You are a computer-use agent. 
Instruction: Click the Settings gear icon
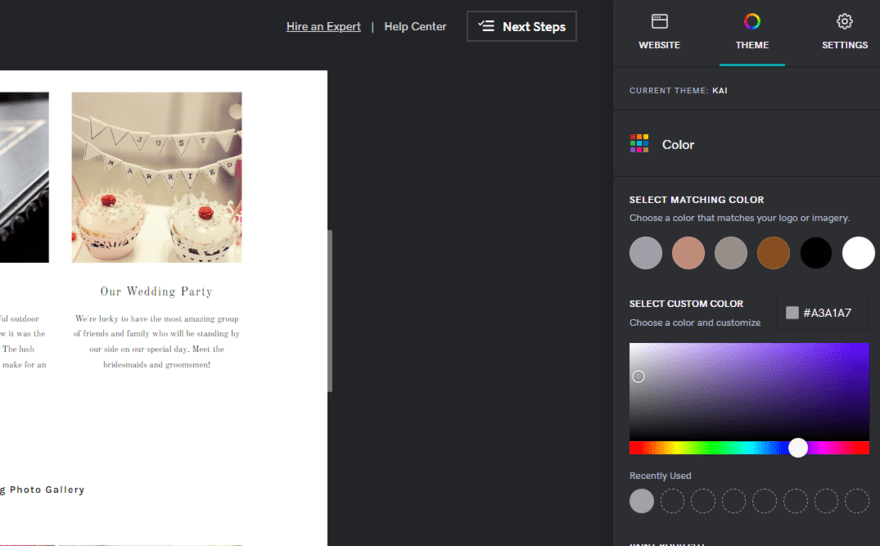tap(845, 21)
